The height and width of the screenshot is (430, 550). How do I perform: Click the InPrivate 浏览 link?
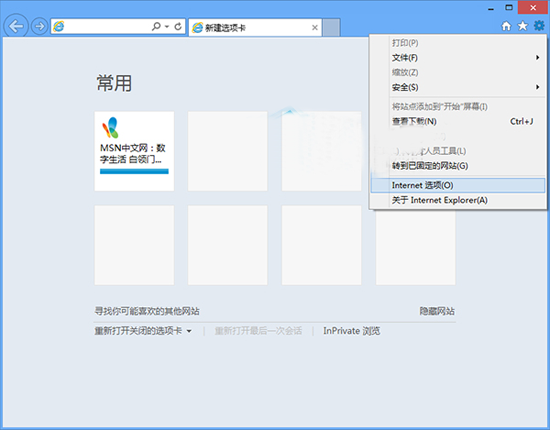[x=351, y=331]
